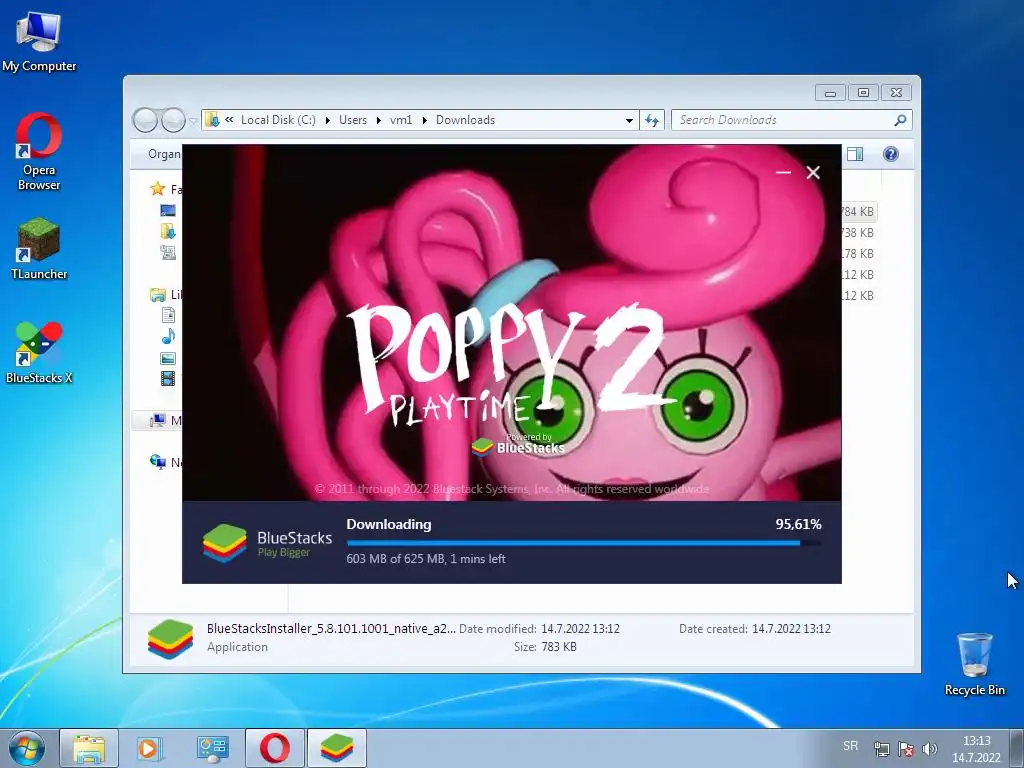Minimize the Explorer Downloads window
This screenshot has height=768, width=1024.
pos(830,93)
